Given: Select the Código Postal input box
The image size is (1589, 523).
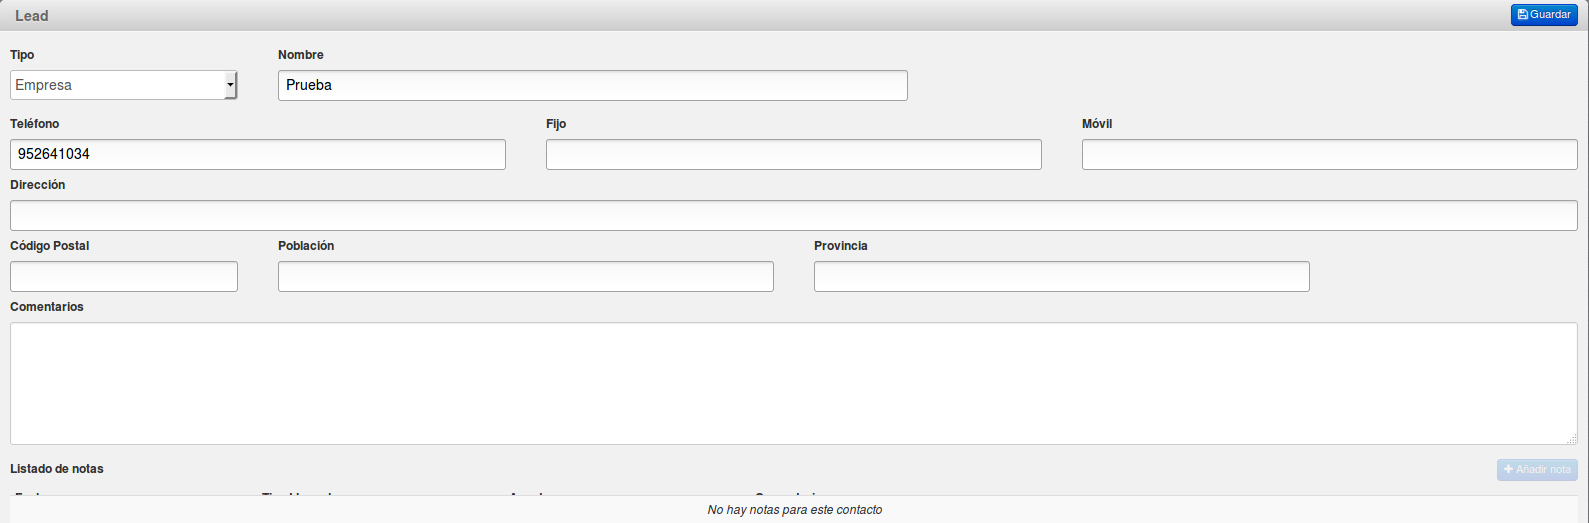Looking at the screenshot, I should [124, 276].
